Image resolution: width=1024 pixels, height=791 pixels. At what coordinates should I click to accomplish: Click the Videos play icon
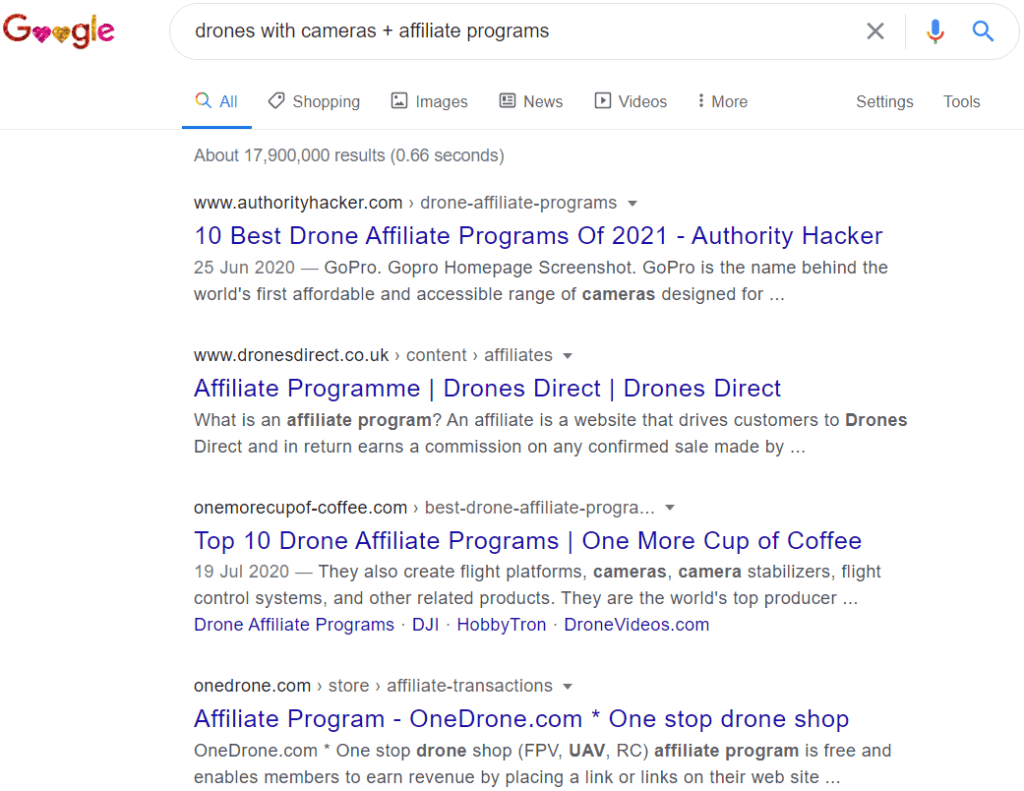tap(602, 101)
